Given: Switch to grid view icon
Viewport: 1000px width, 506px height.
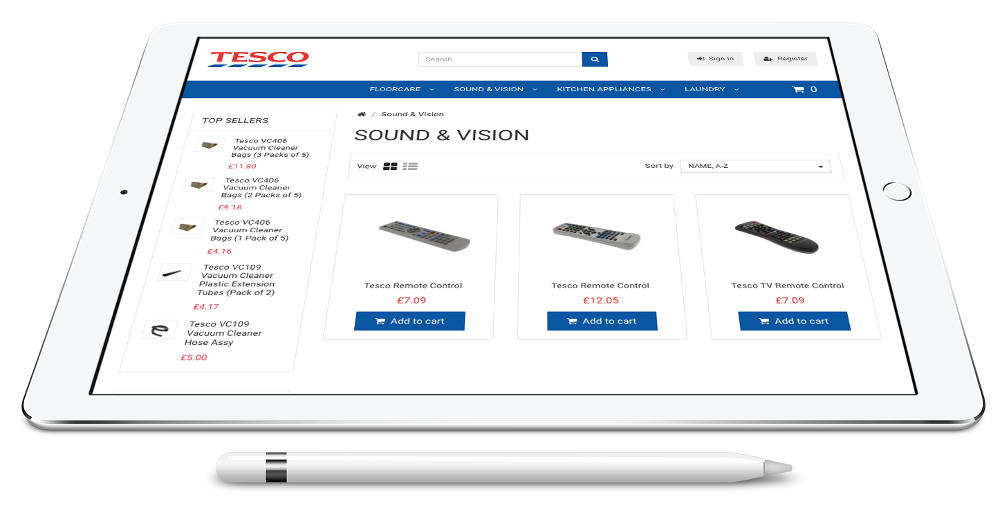Looking at the screenshot, I should click(x=390, y=166).
